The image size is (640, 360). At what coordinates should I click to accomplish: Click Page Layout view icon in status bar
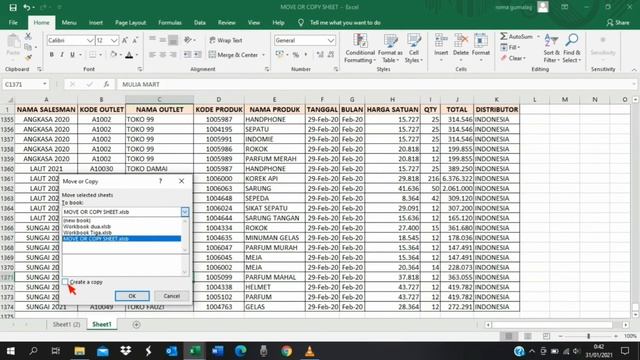[x=527, y=336]
